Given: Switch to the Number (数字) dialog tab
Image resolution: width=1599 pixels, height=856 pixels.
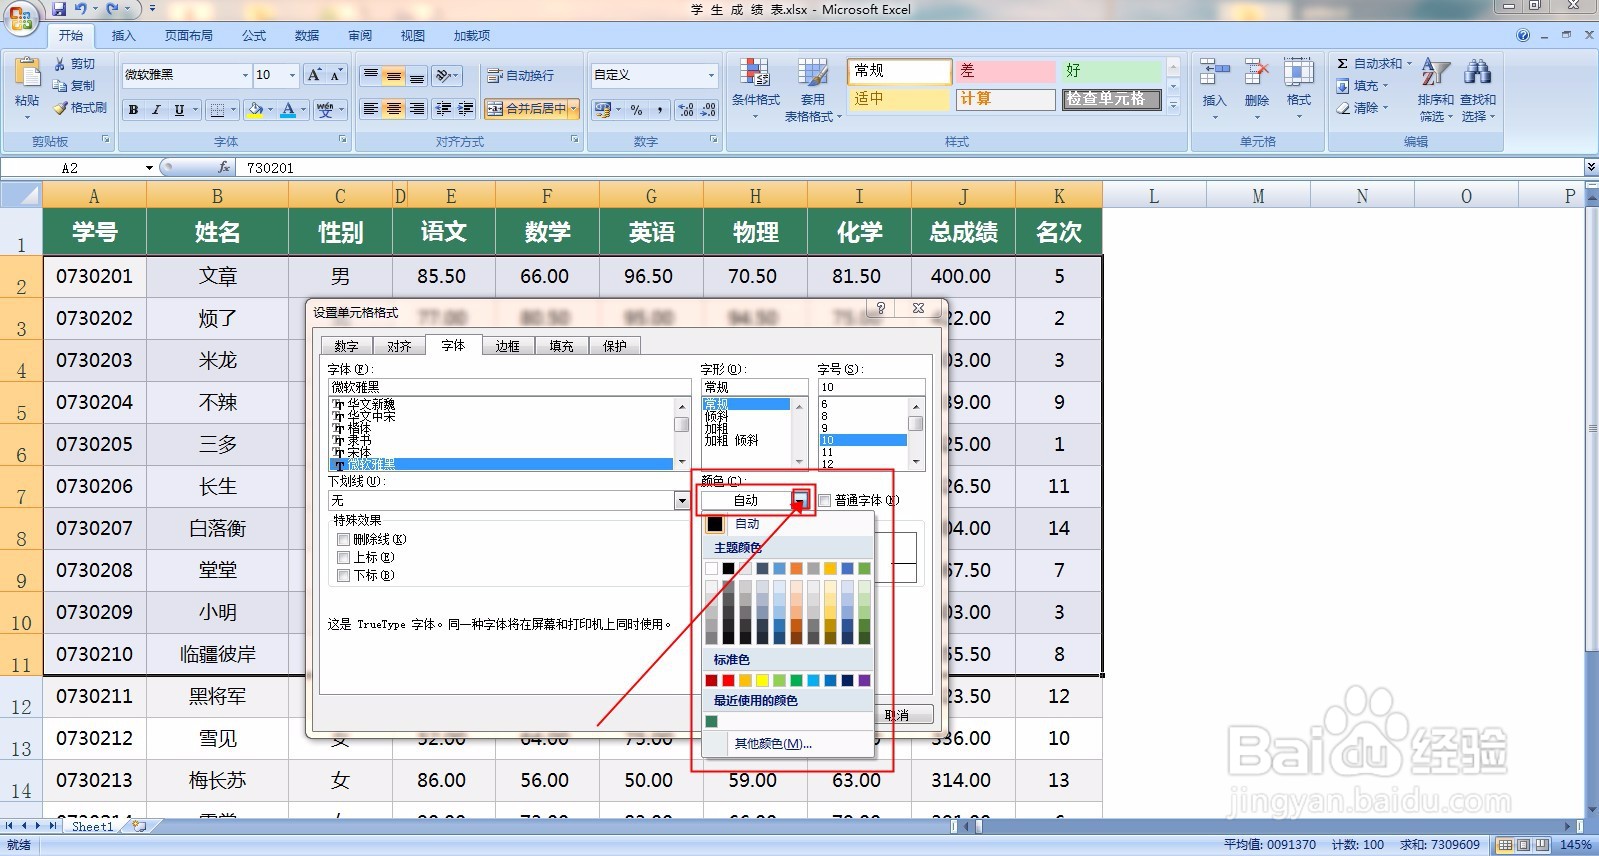Looking at the screenshot, I should coord(346,346).
